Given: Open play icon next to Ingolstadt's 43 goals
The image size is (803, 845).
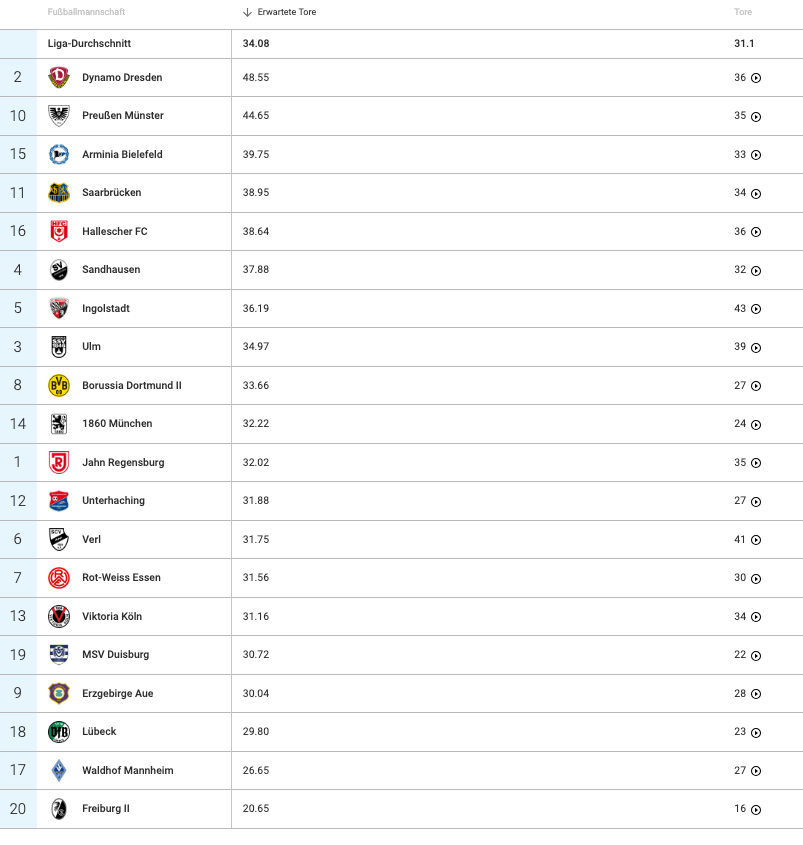Looking at the screenshot, I should [x=756, y=309].
